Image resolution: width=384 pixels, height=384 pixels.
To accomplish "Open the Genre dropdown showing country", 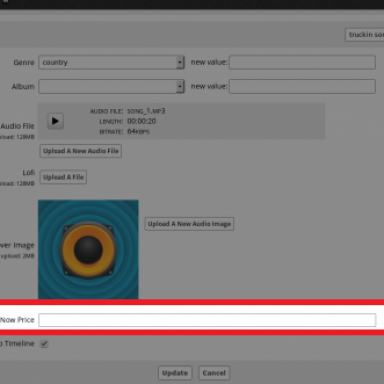I will 111,62.
